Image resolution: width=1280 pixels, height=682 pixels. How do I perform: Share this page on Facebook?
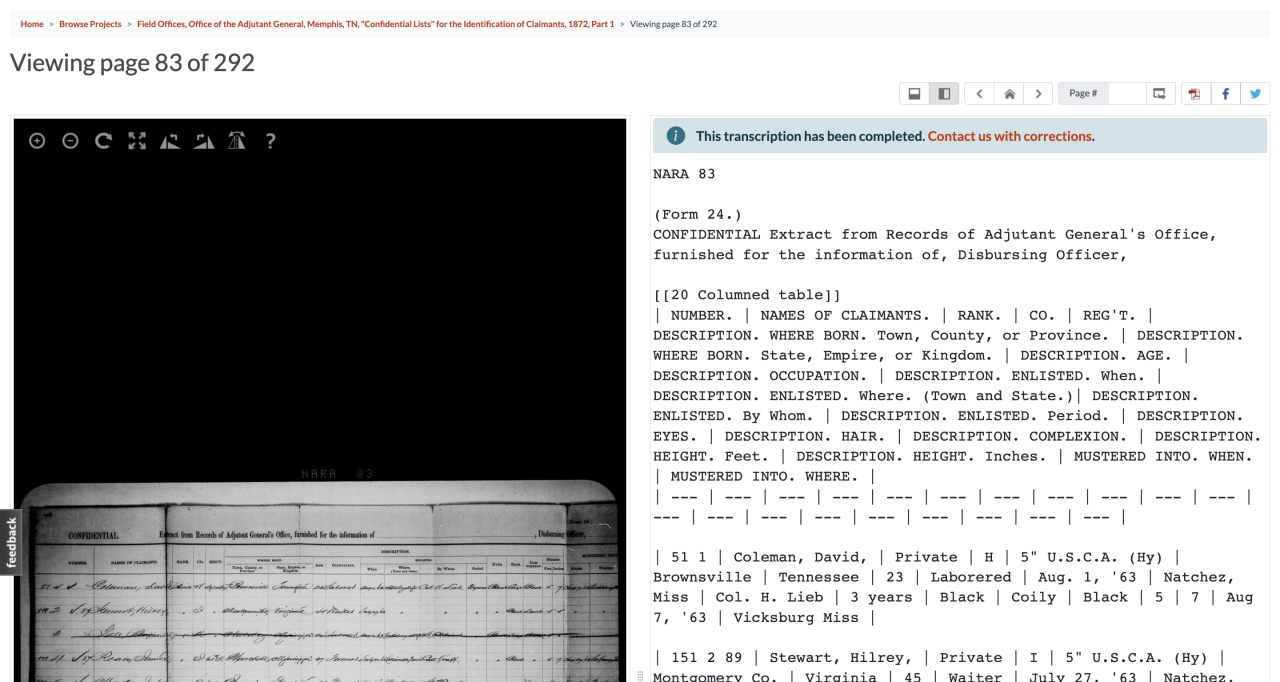pos(1225,93)
